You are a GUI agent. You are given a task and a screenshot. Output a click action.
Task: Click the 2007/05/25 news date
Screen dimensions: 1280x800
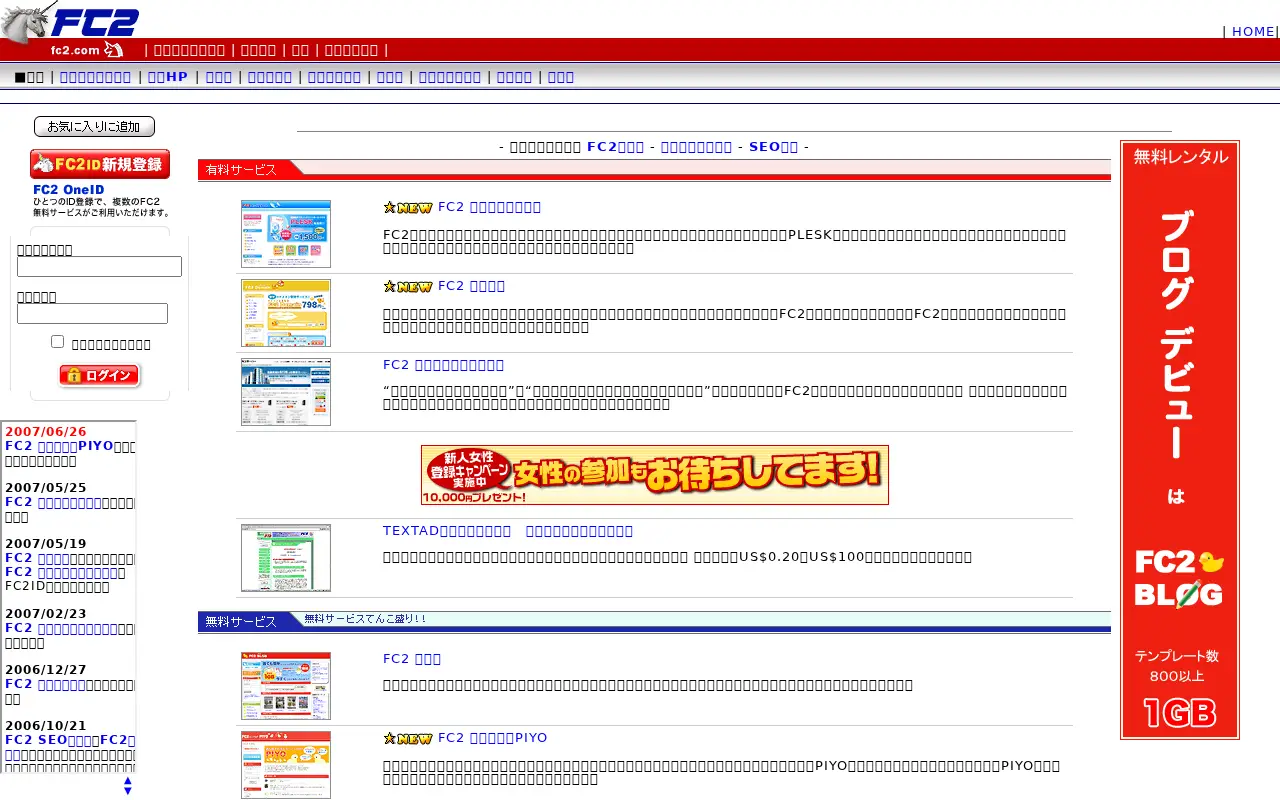coord(46,488)
